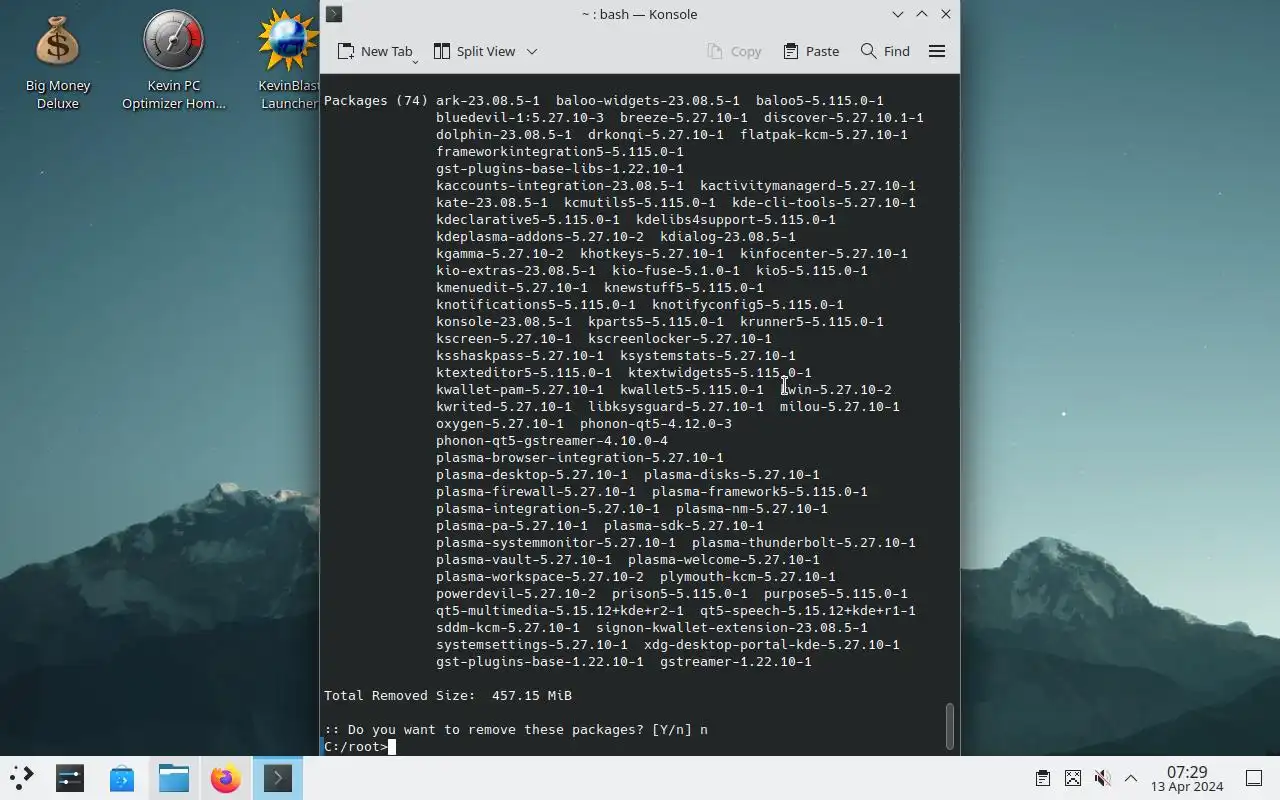The width and height of the screenshot is (1280, 800).
Task: Click 'dolphin-23.08.5-1' package name
Action: pyautogui.click(x=504, y=135)
